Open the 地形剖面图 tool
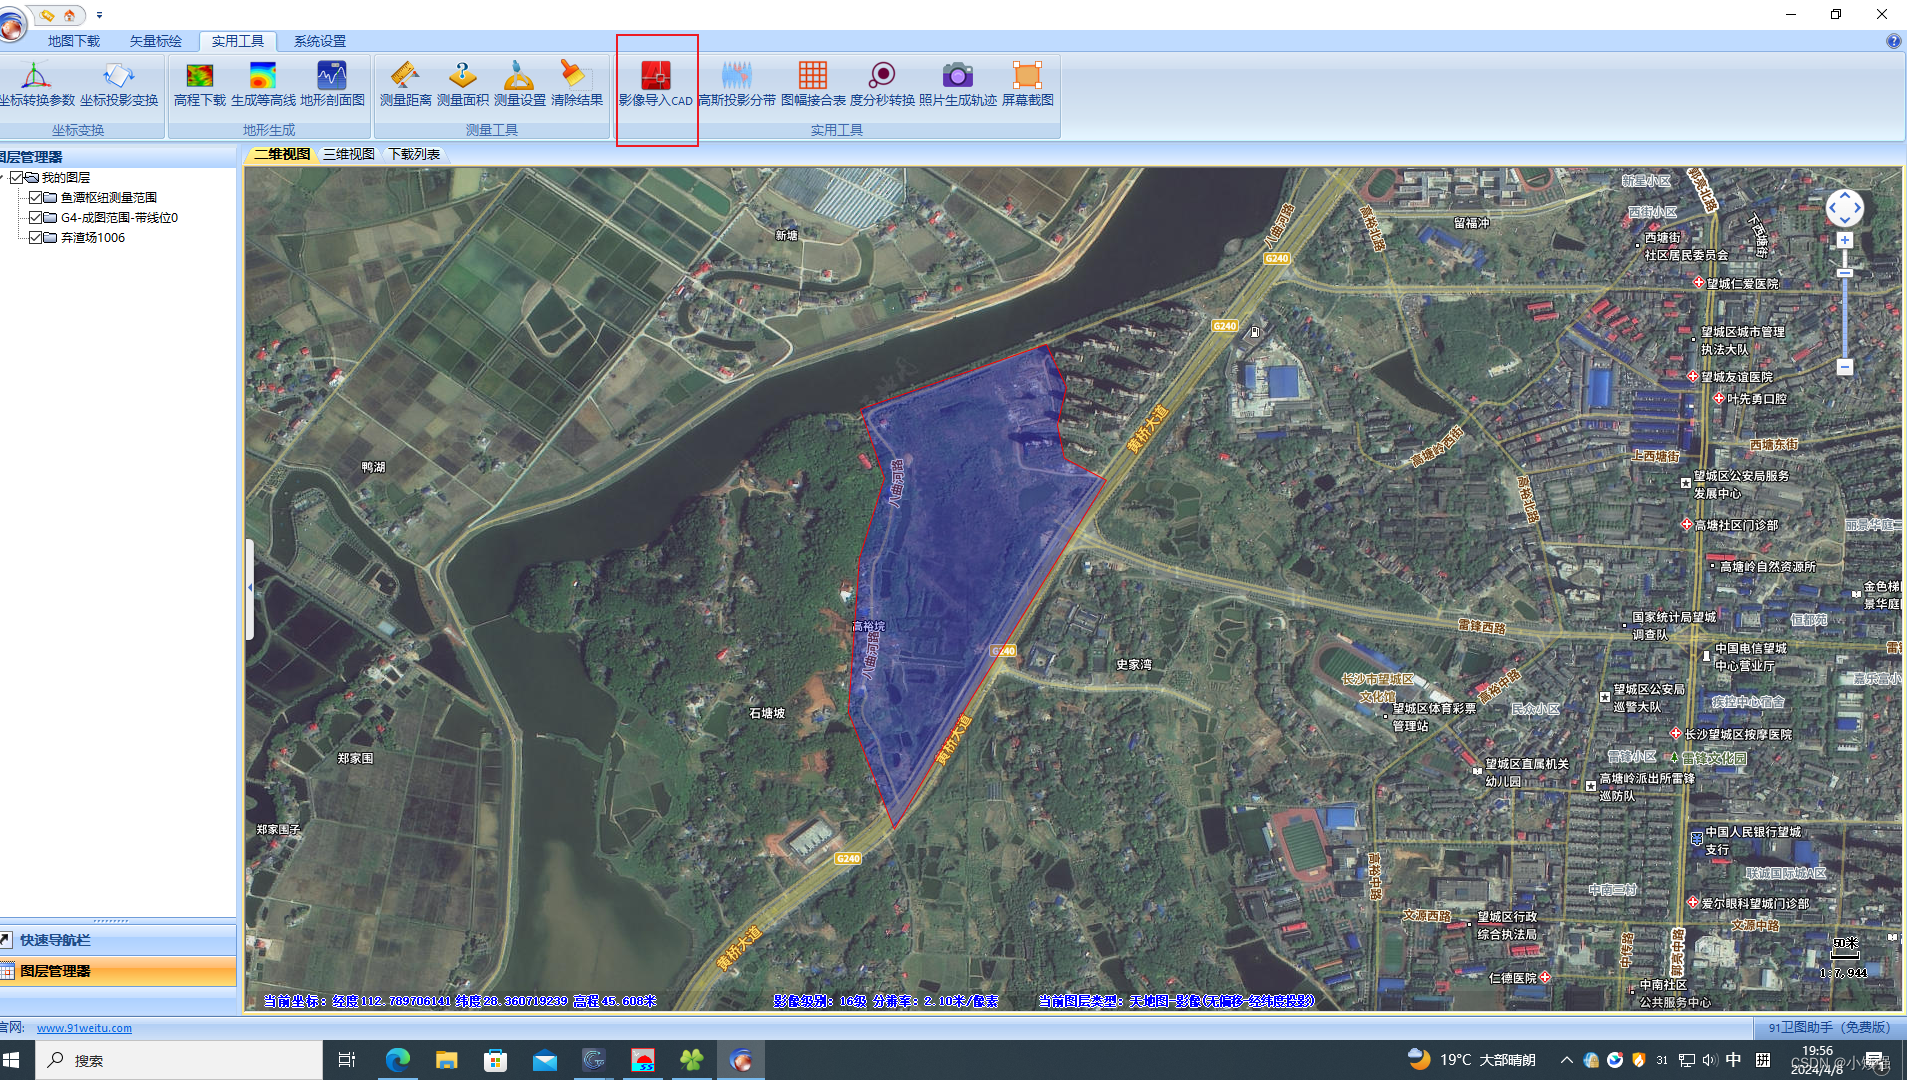Viewport: 1907px width, 1080px height. click(x=332, y=84)
